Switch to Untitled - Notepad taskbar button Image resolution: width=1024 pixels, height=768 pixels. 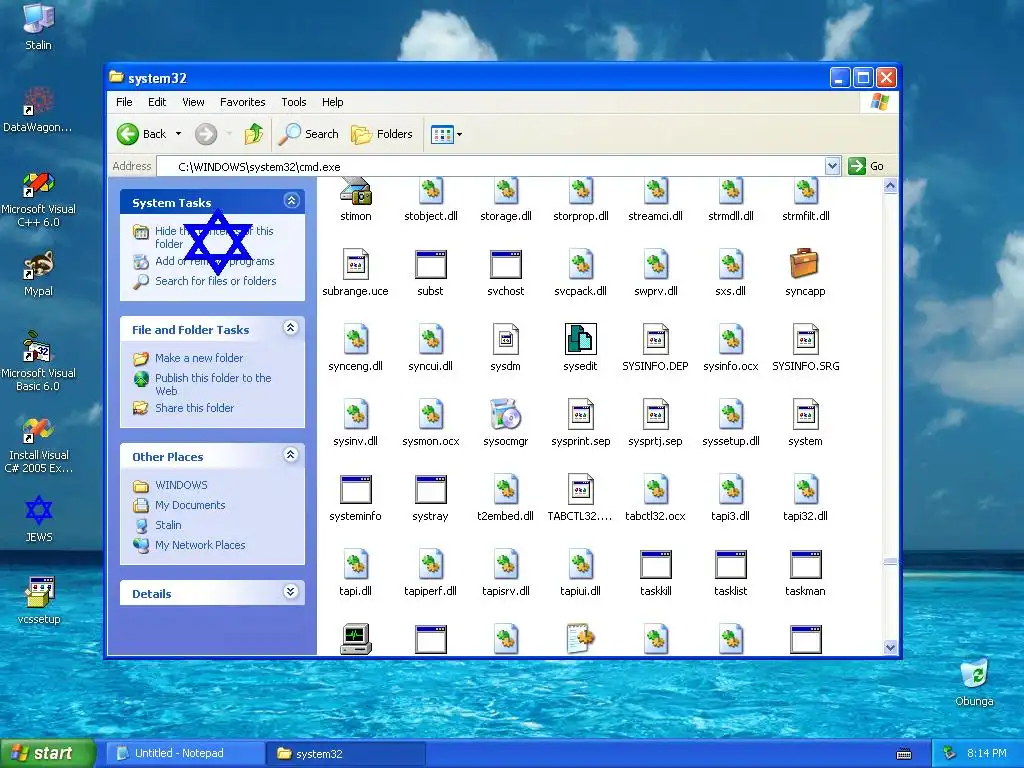pyautogui.click(x=183, y=753)
